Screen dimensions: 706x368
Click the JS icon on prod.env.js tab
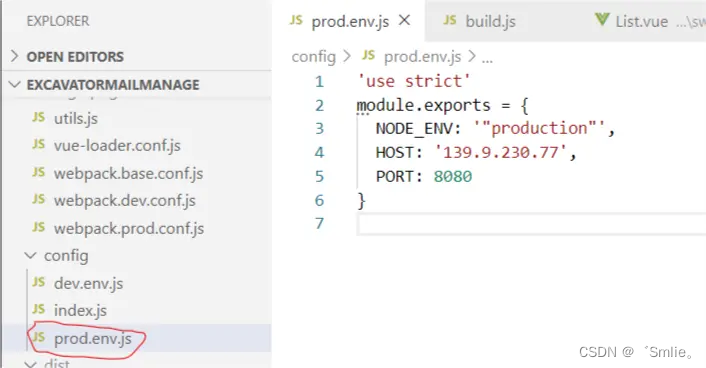point(296,20)
